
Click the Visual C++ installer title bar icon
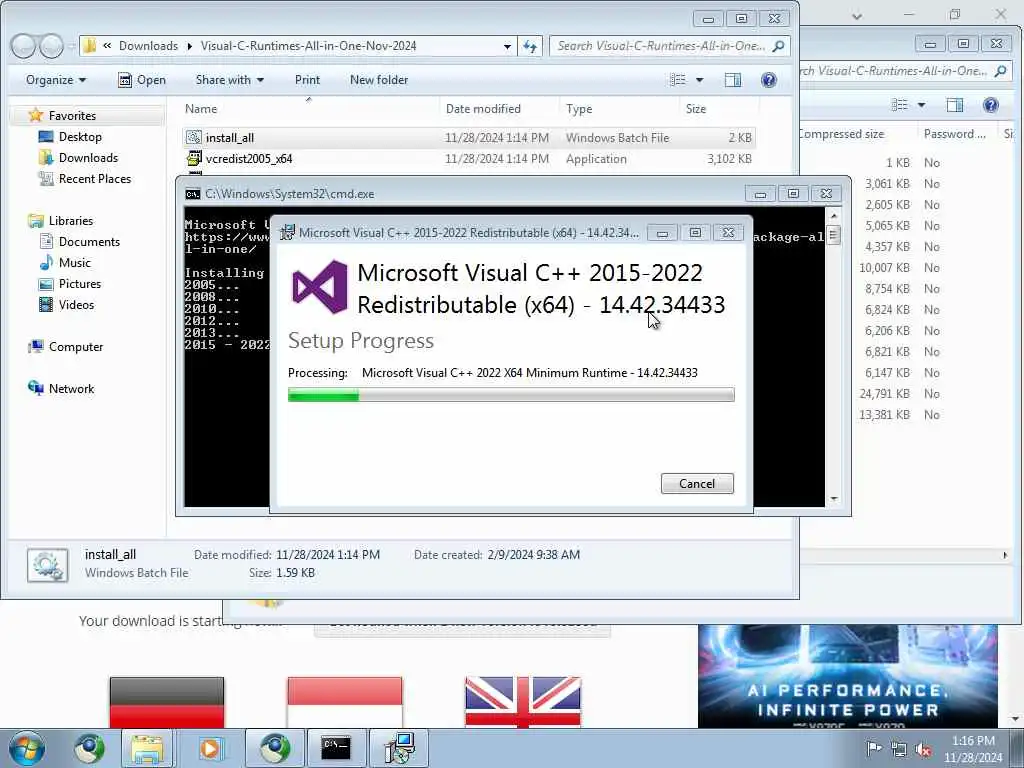(x=287, y=232)
